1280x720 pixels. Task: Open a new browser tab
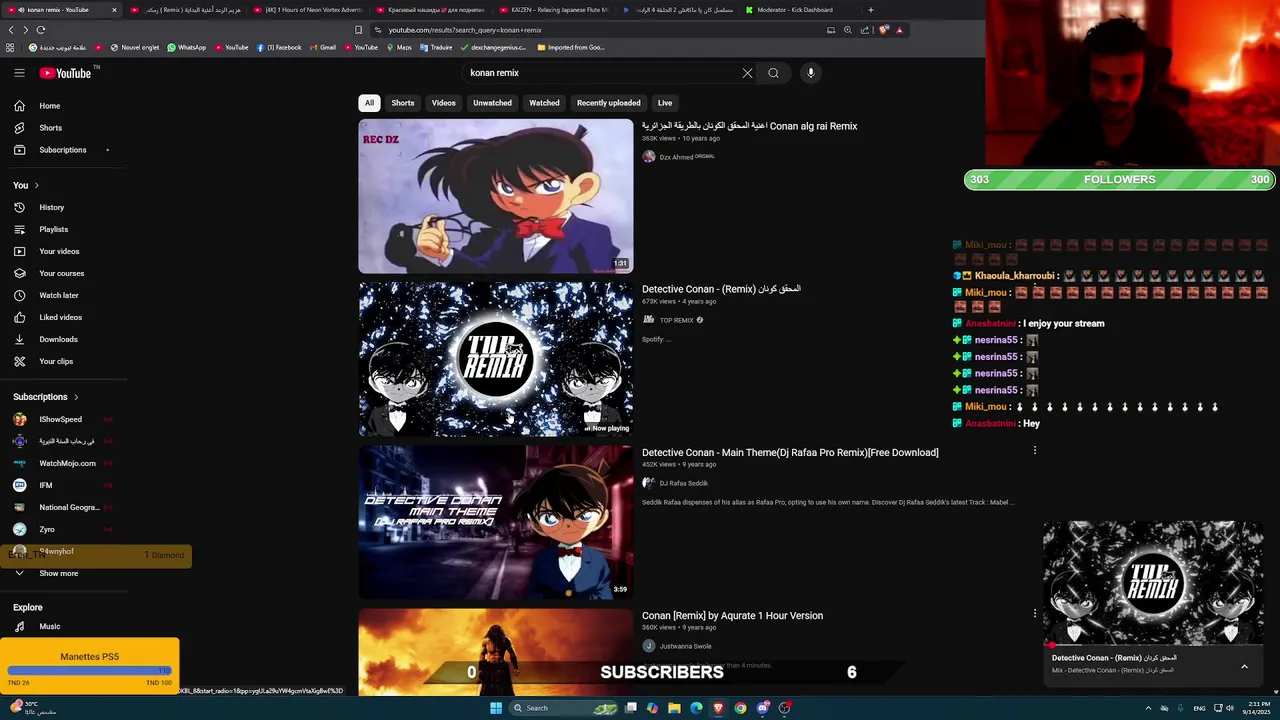pyautogui.click(x=870, y=10)
